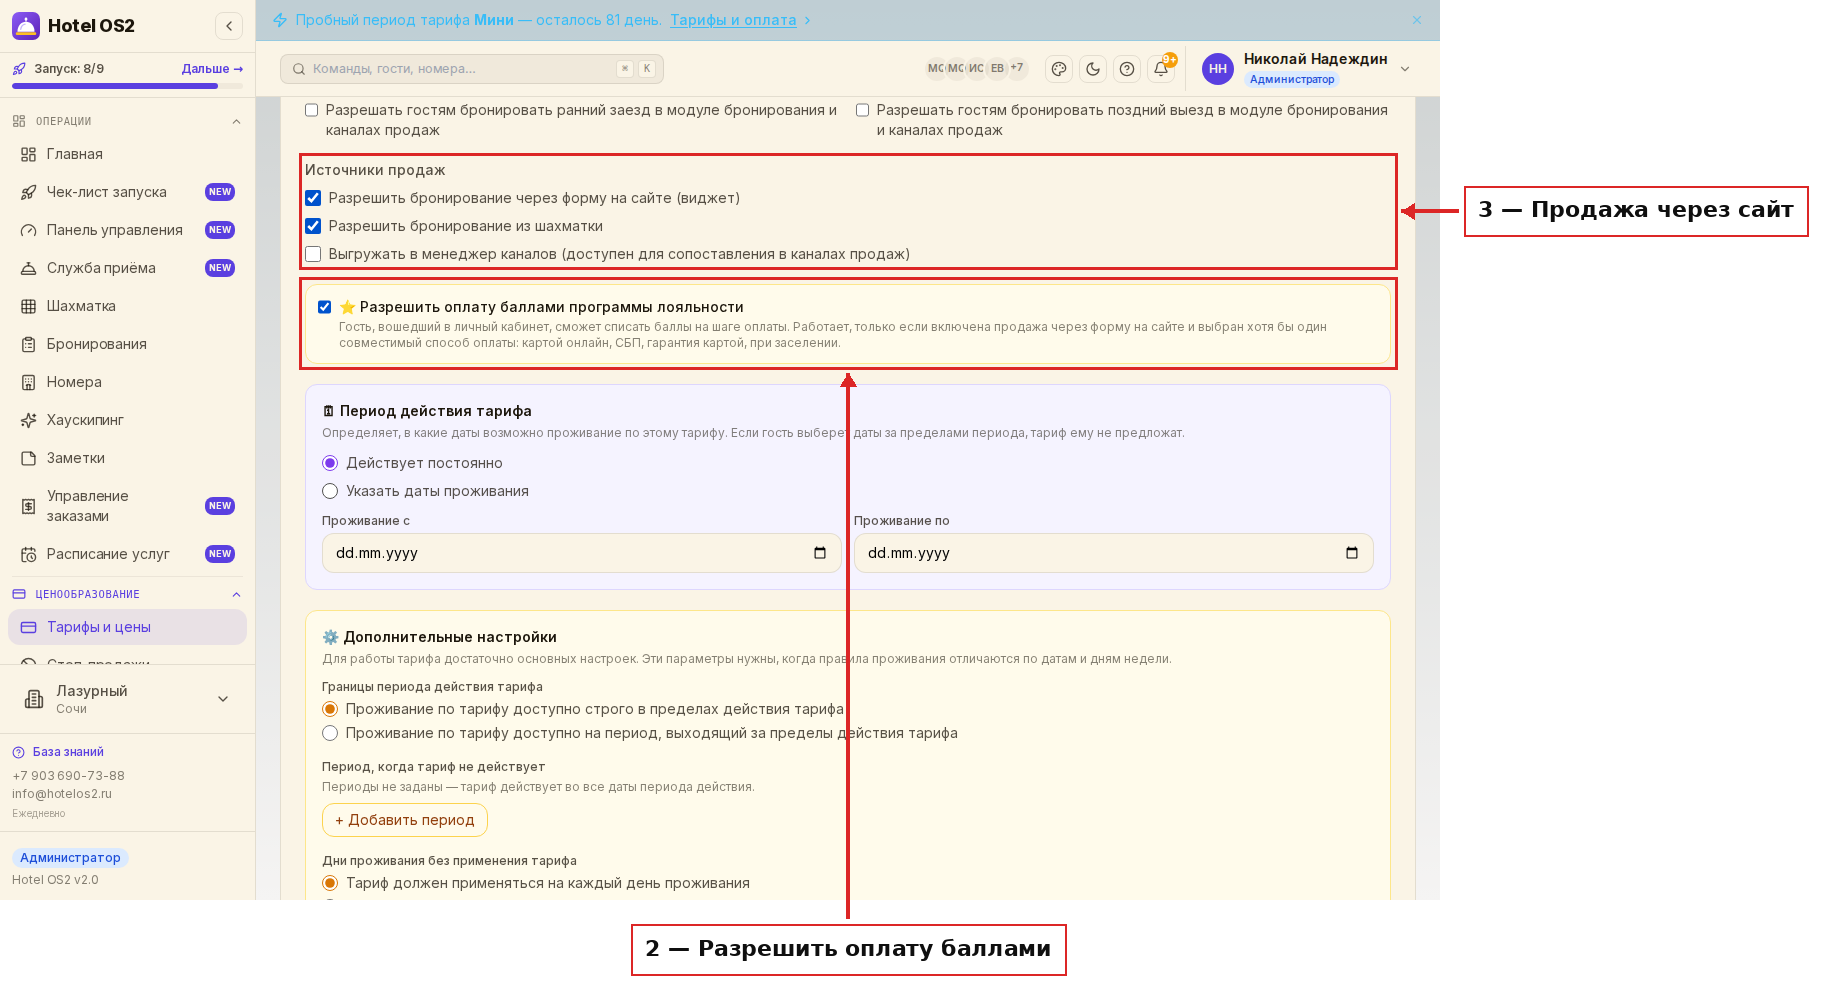Close the trial period banner
Viewport: 1832px width, 999px height.
1417,20
